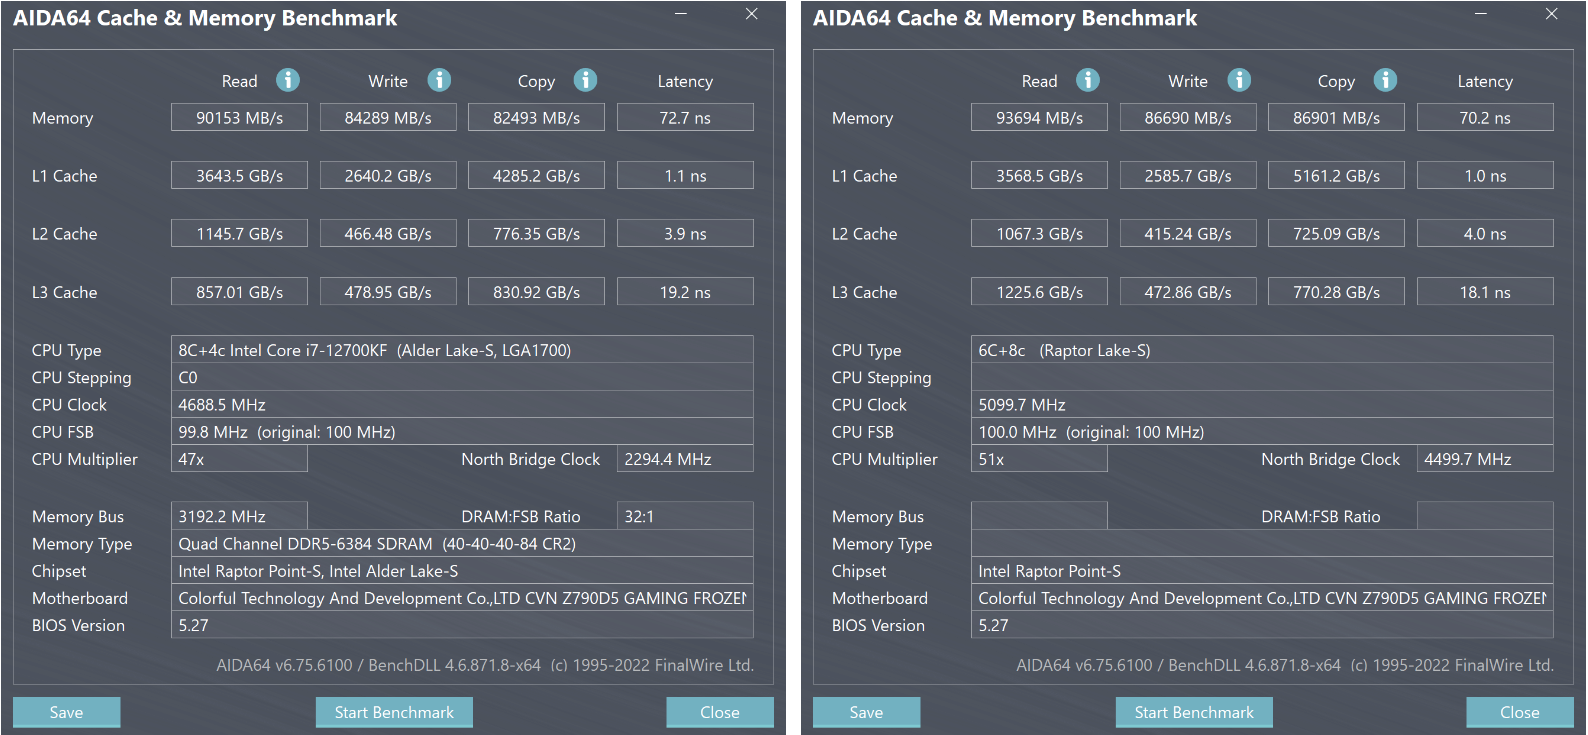1588x735 pixels.
Task: Select the 90153 MB/s Memory Read field
Action: [239, 118]
